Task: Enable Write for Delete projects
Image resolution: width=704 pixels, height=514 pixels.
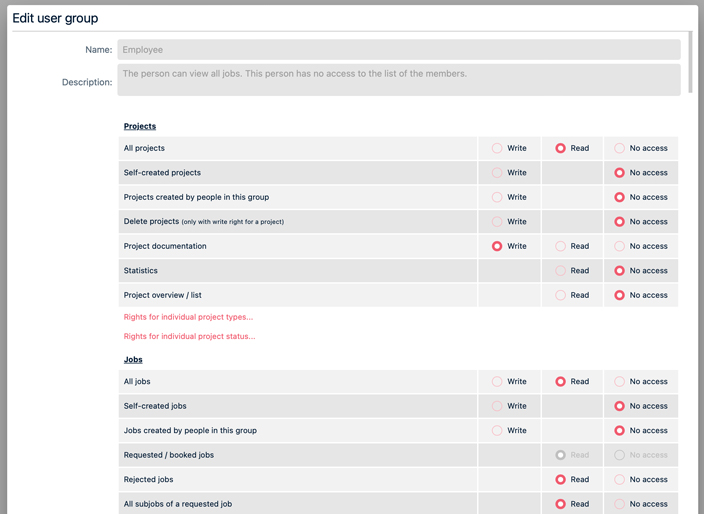Action: 497,222
